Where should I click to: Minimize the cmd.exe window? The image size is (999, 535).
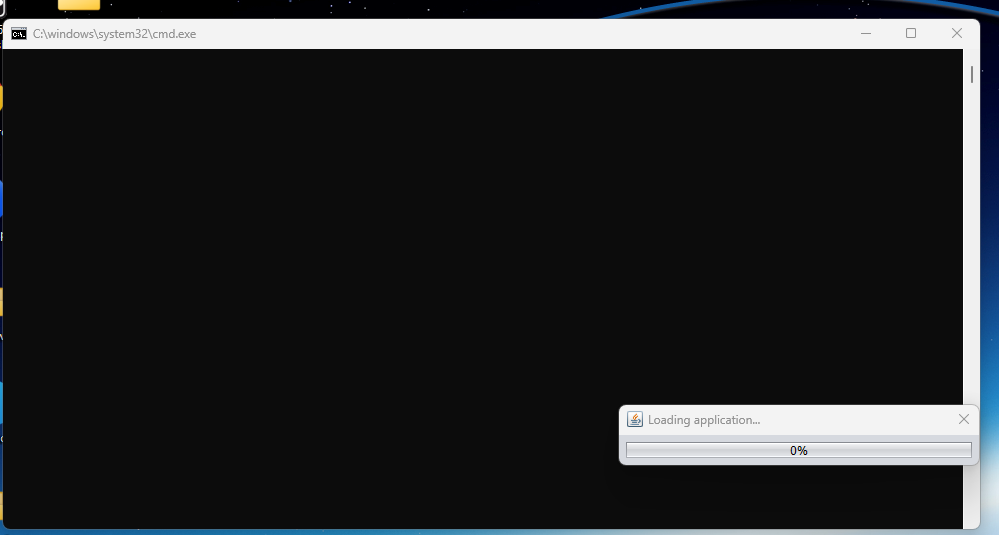[866, 34]
